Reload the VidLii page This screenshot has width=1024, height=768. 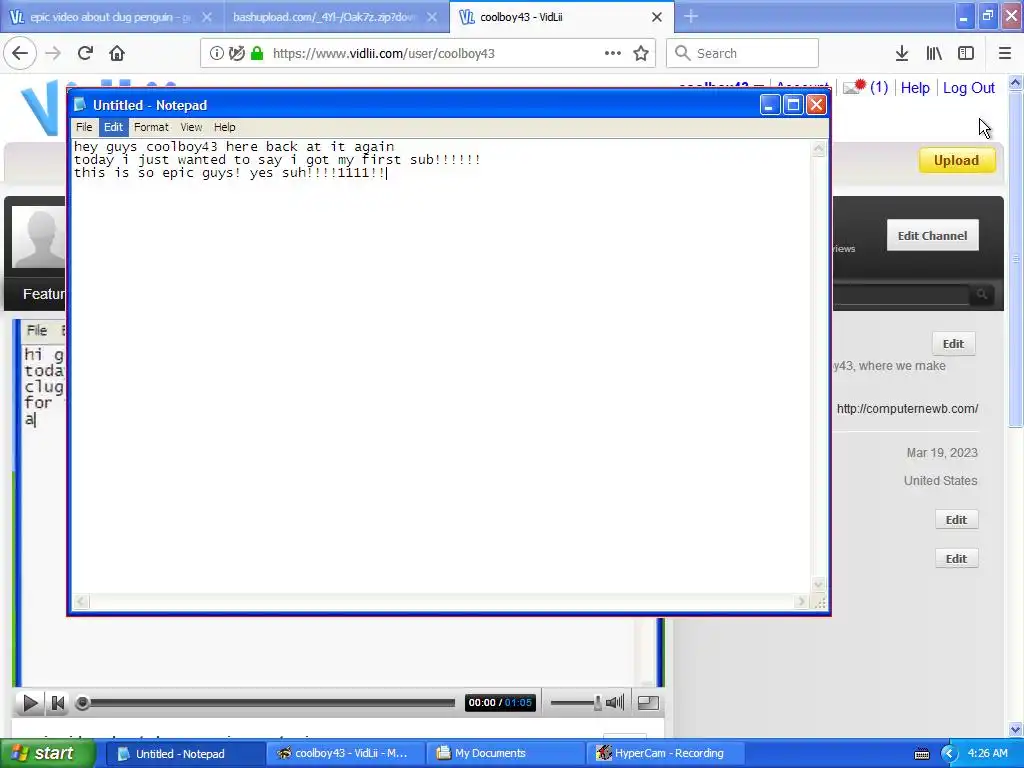pyautogui.click(x=85, y=54)
